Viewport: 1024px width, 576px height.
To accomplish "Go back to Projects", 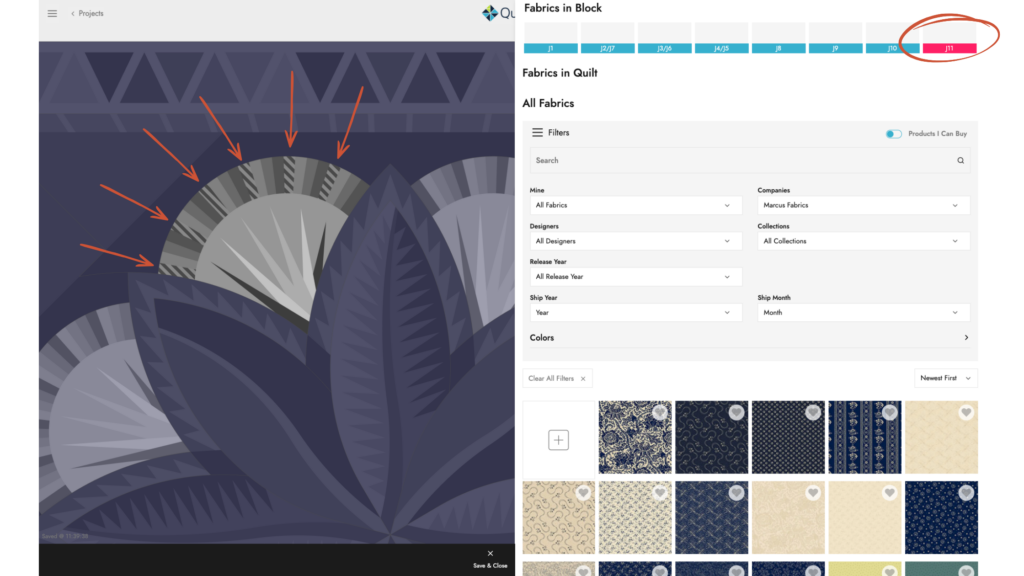I will (x=87, y=14).
